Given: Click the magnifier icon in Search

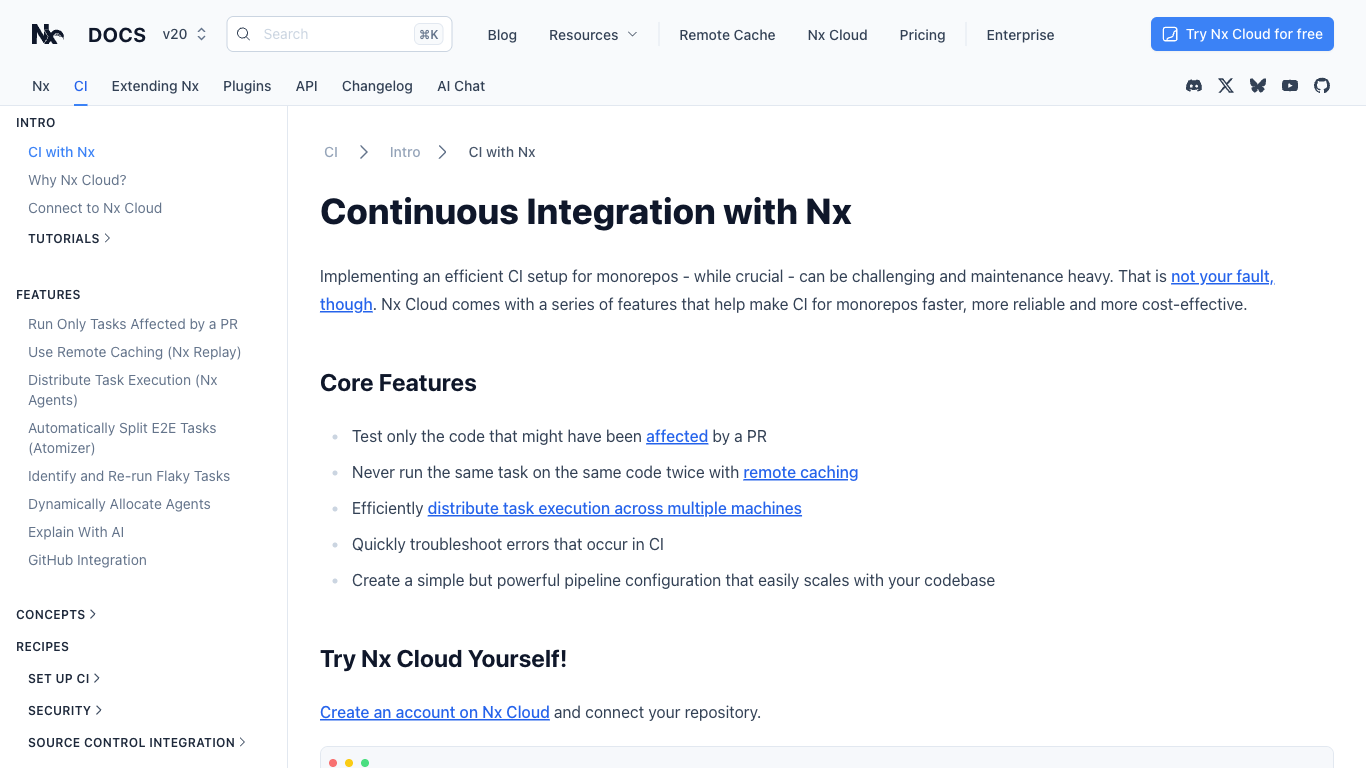Looking at the screenshot, I should coord(243,34).
